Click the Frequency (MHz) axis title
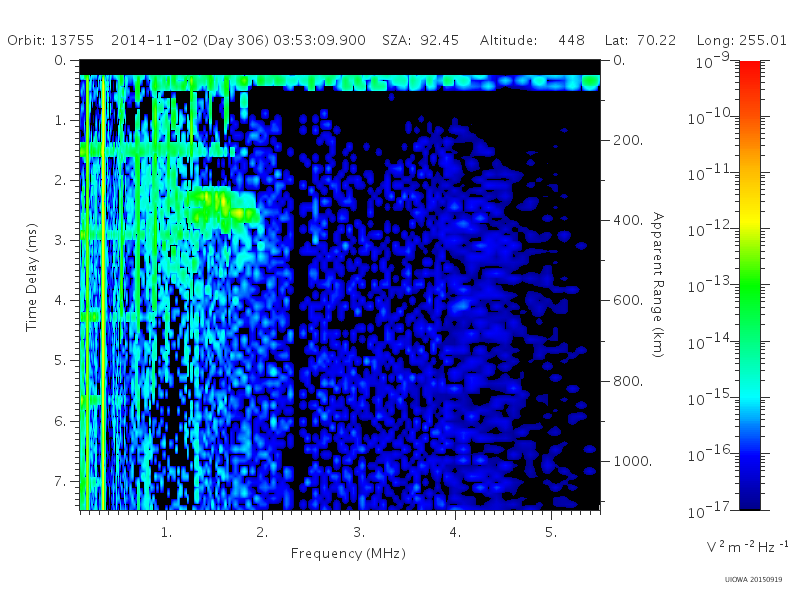 [348, 554]
